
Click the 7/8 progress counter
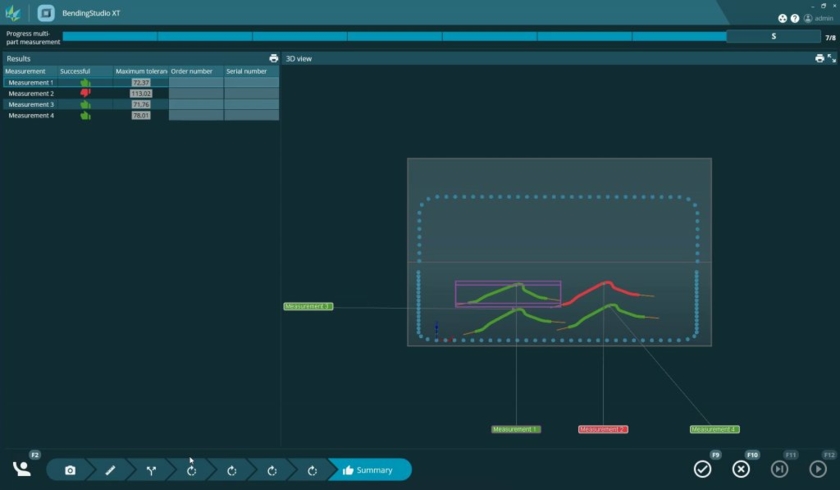point(830,38)
